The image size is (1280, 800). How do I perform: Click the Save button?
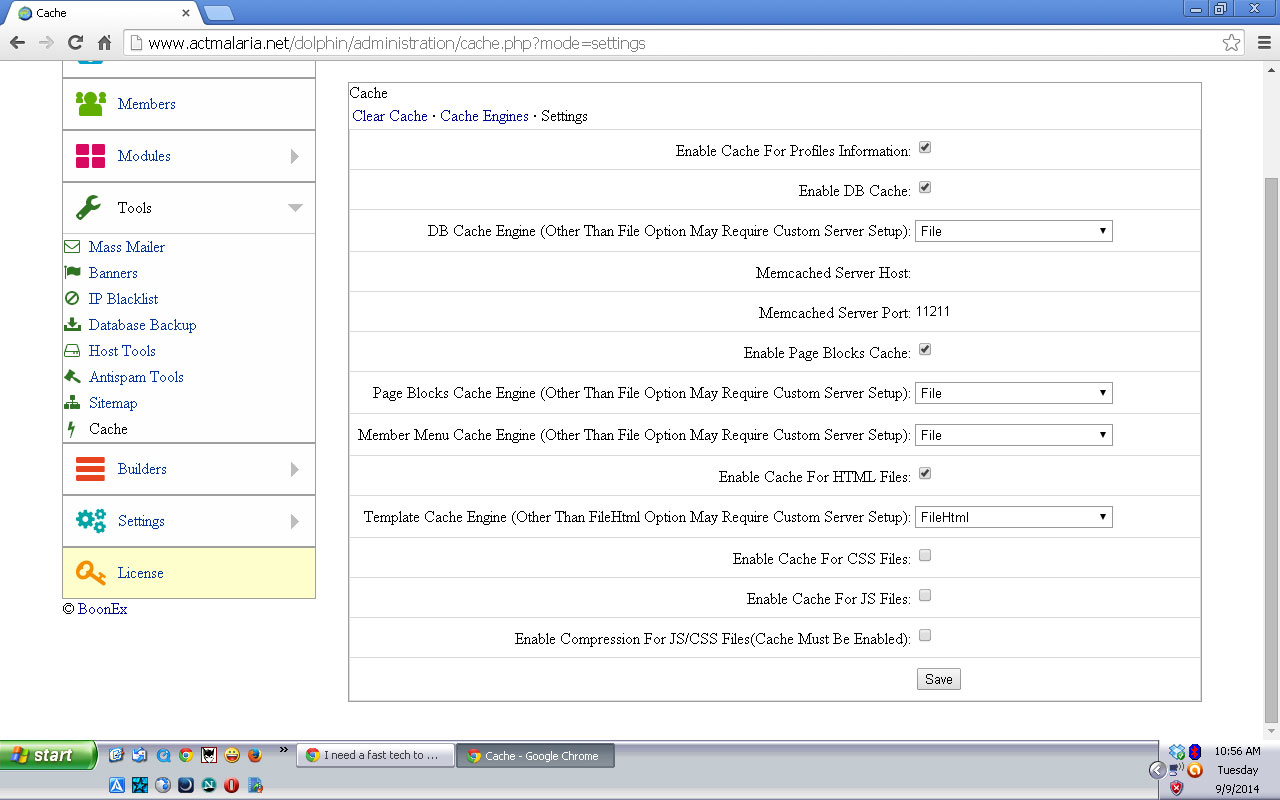[938, 679]
